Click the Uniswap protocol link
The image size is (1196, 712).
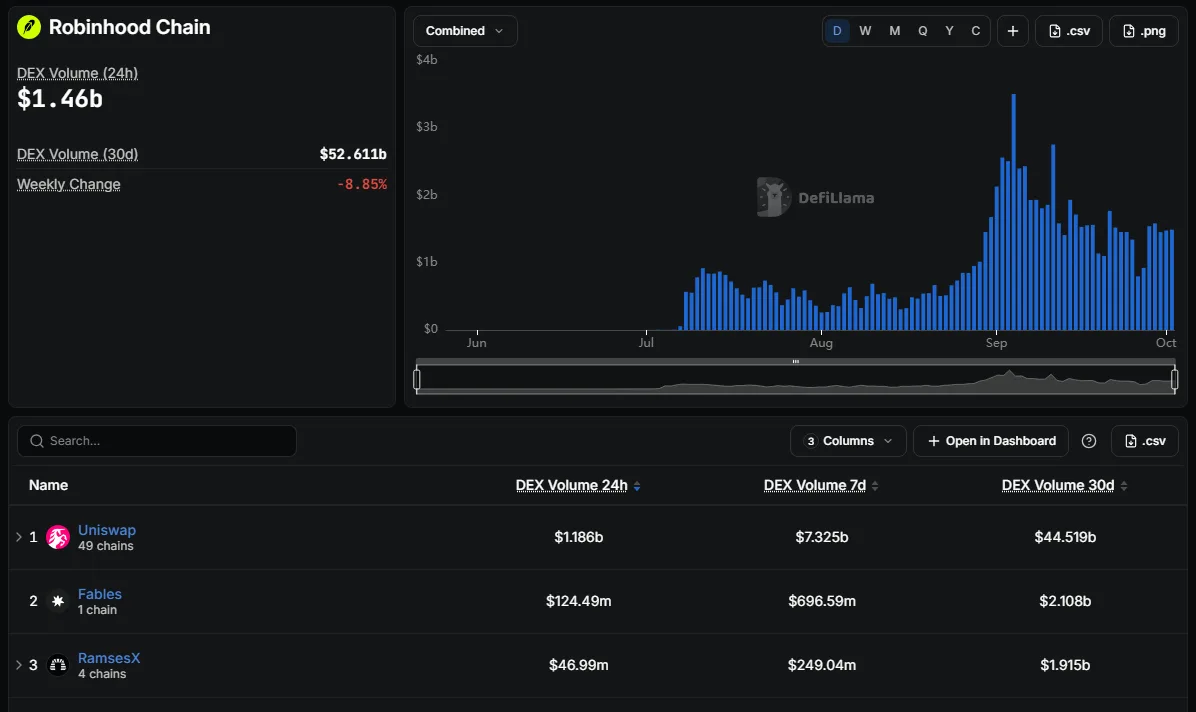coord(107,530)
